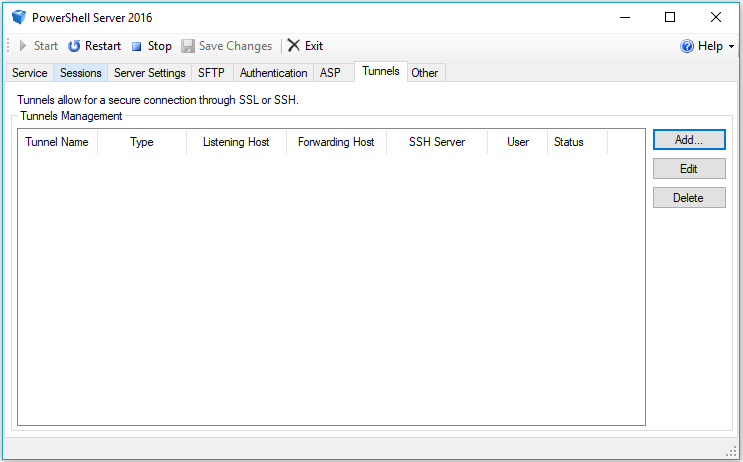Image resolution: width=743 pixels, height=462 pixels.
Task: Click the User column header
Action: [x=517, y=142]
